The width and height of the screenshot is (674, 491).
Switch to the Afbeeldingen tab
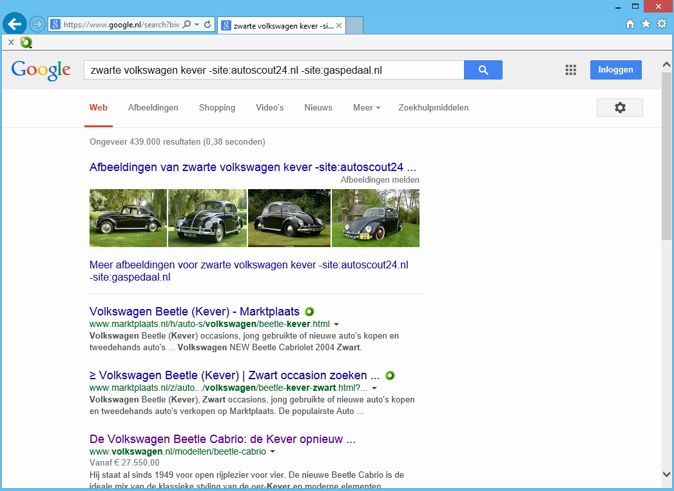(153, 107)
